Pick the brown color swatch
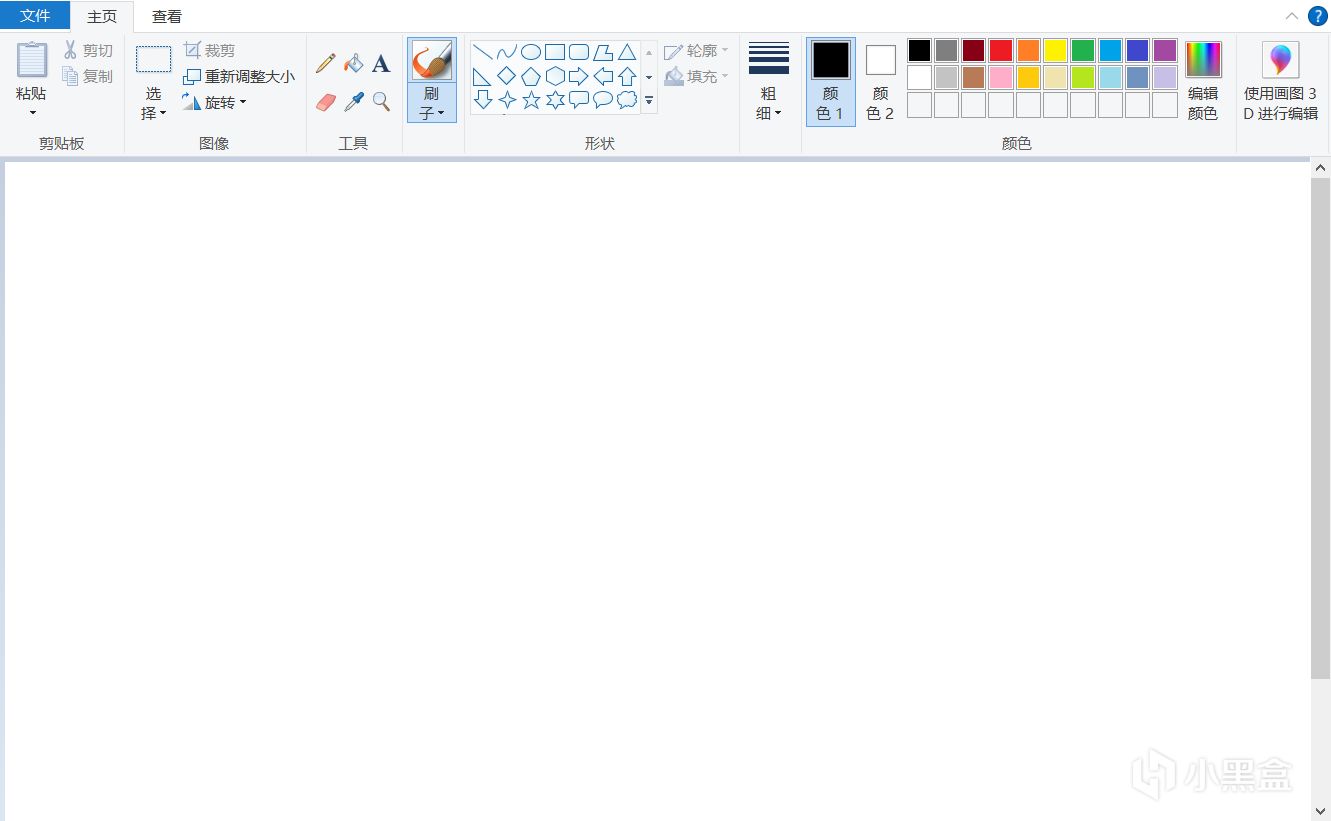Viewport: 1331px width, 821px height. tap(974, 77)
